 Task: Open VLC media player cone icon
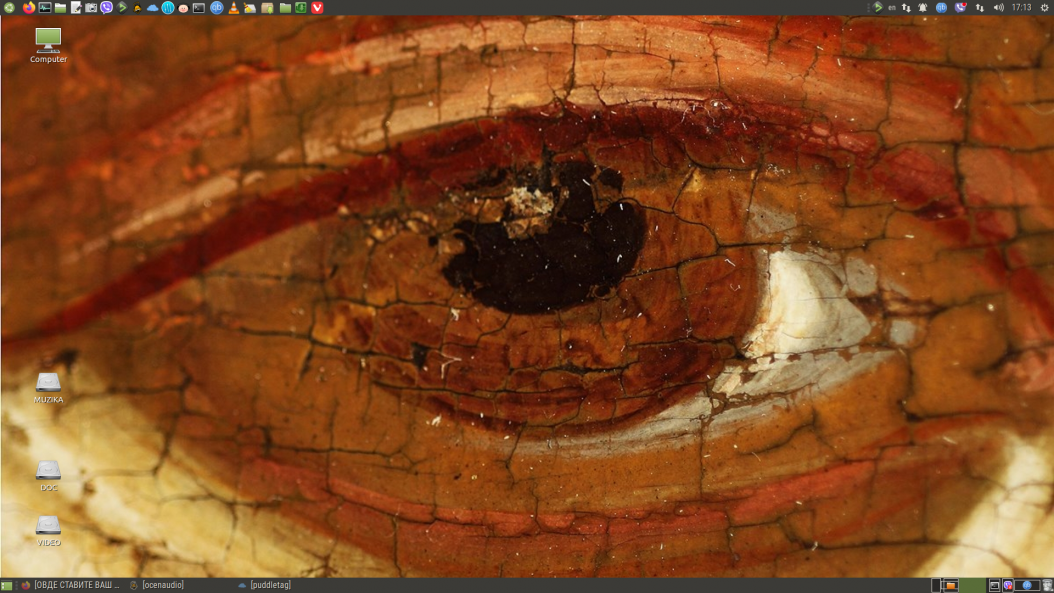click(x=233, y=7)
